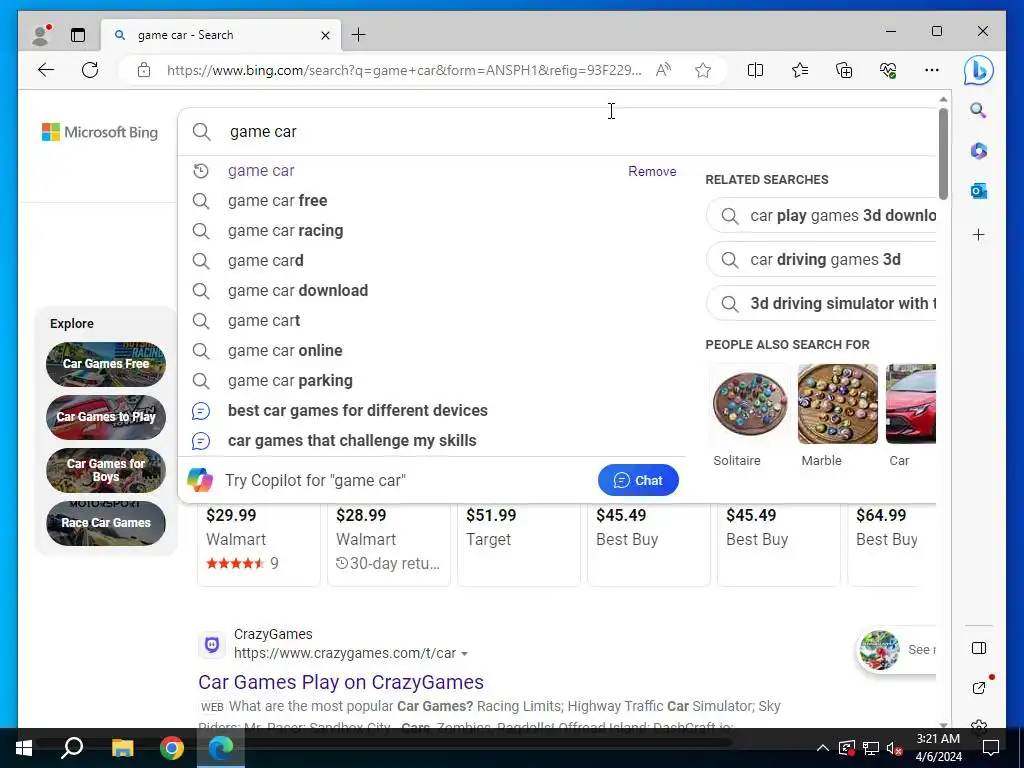Open a new tab with plus button

pyautogui.click(x=359, y=35)
